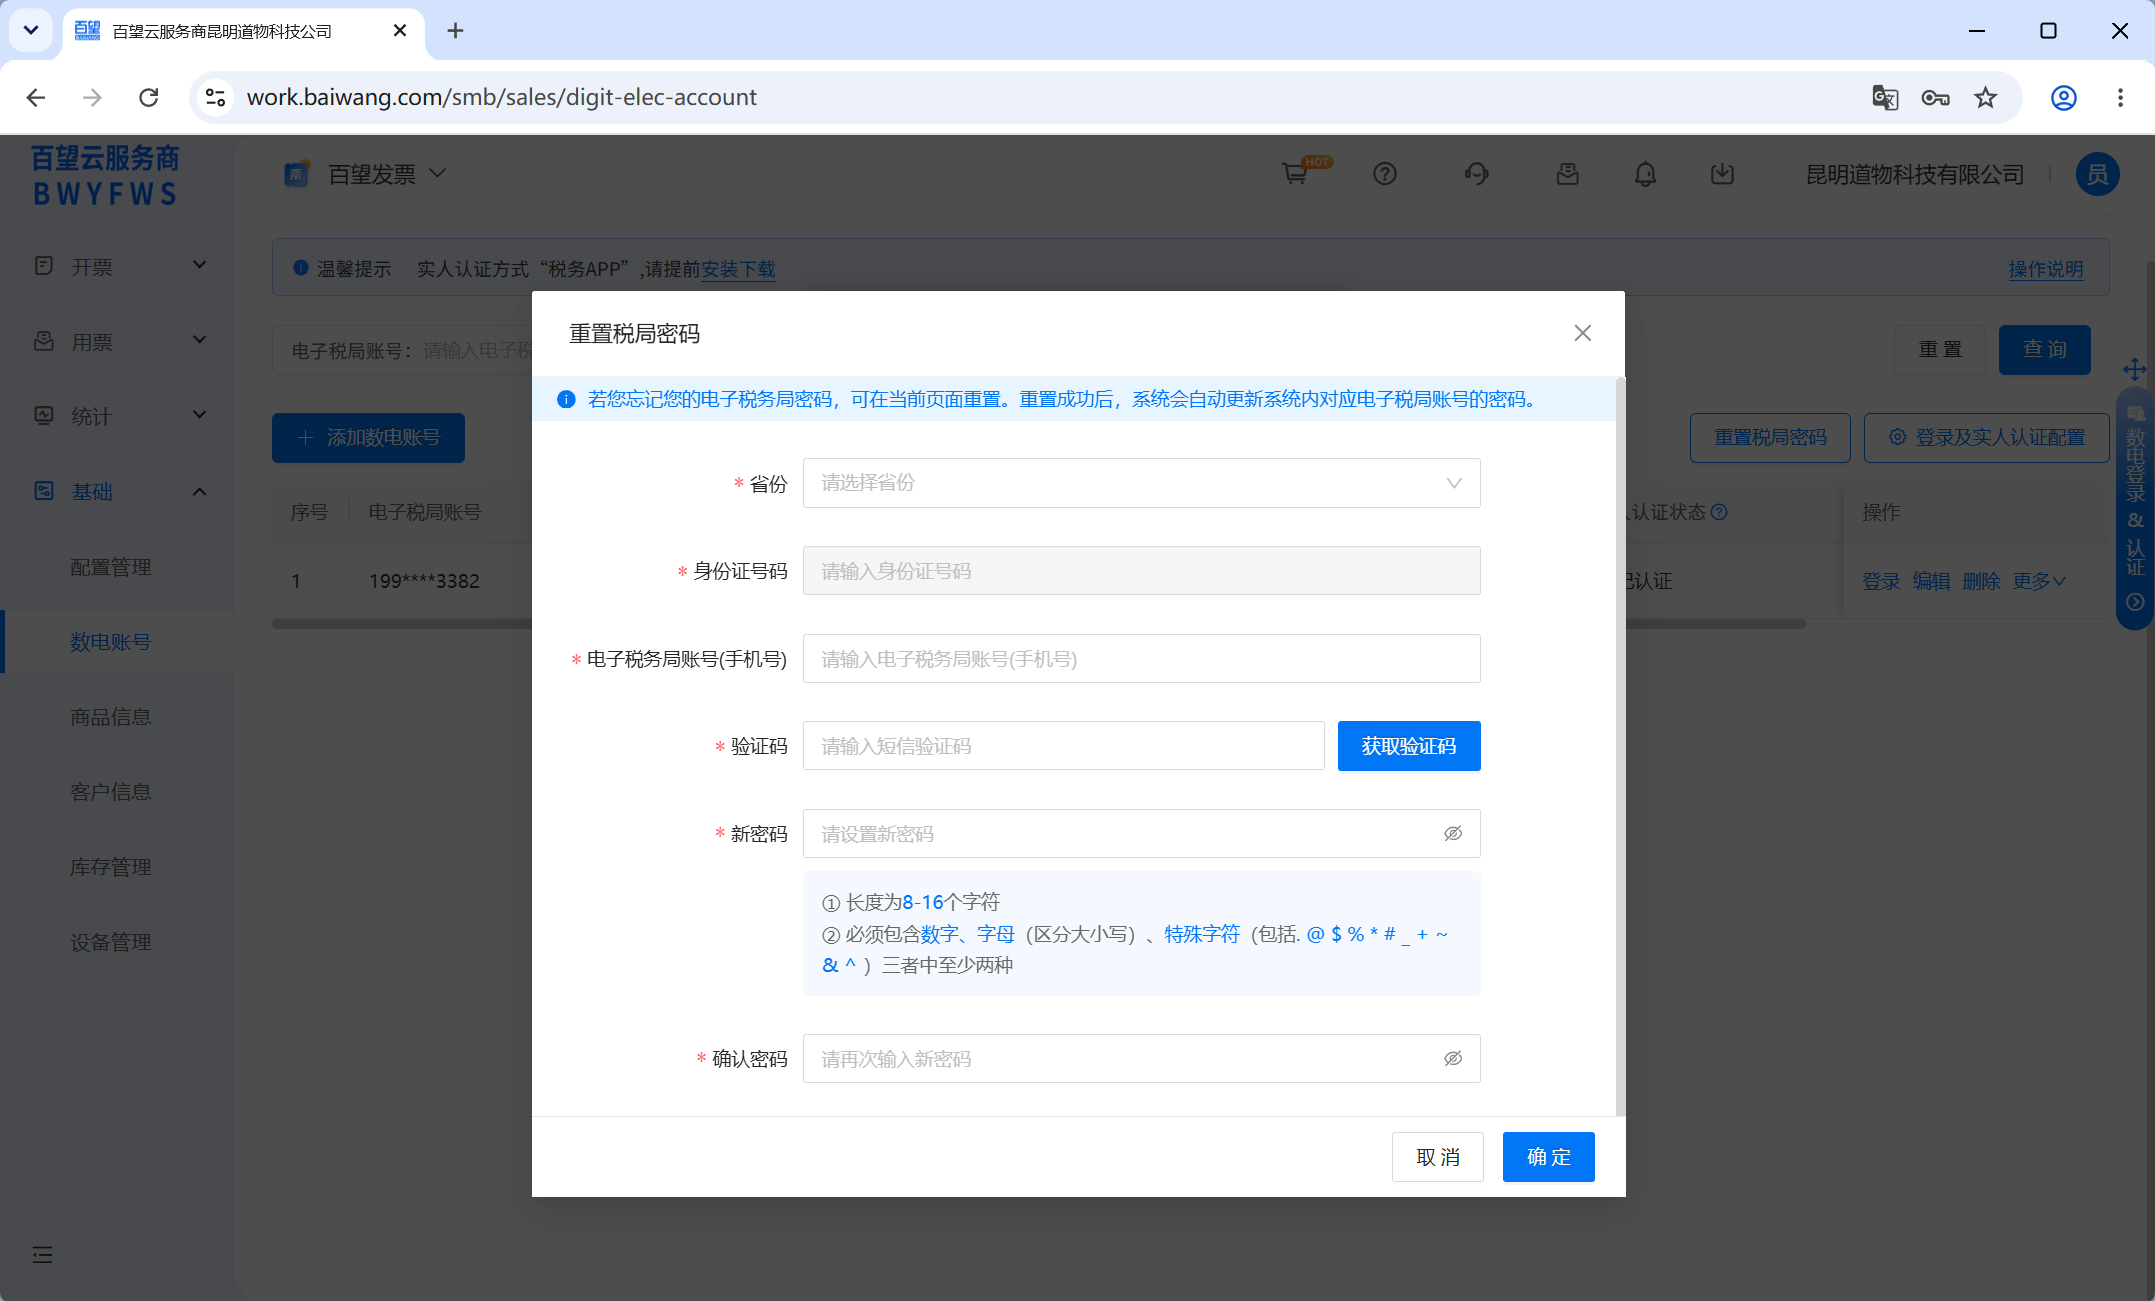Reload the page with refresh icon
The height and width of the screenshot is (1301, 2155).
pos(148,97)
